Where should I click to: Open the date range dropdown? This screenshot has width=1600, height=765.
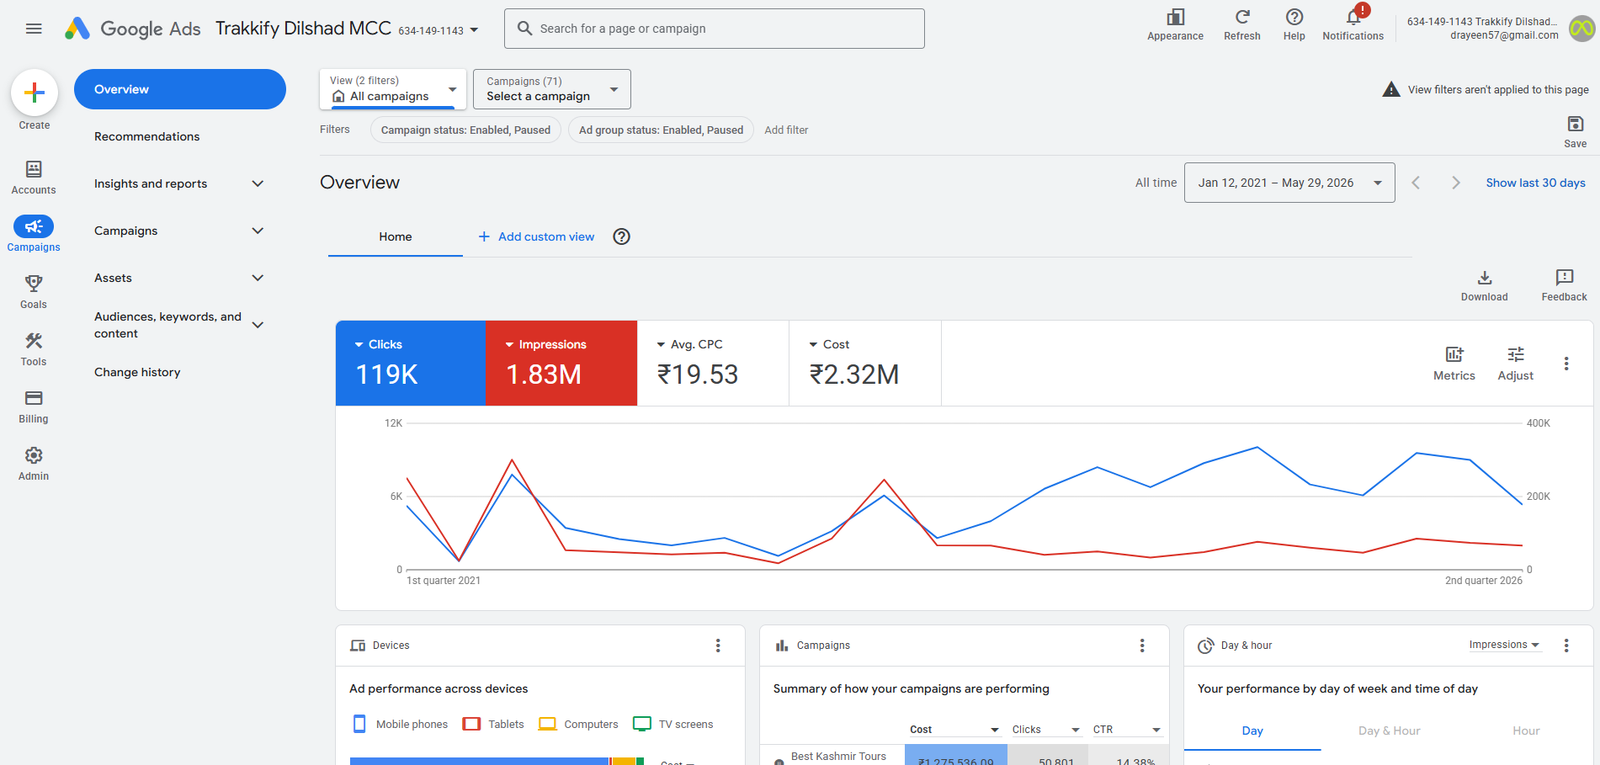1289,183
